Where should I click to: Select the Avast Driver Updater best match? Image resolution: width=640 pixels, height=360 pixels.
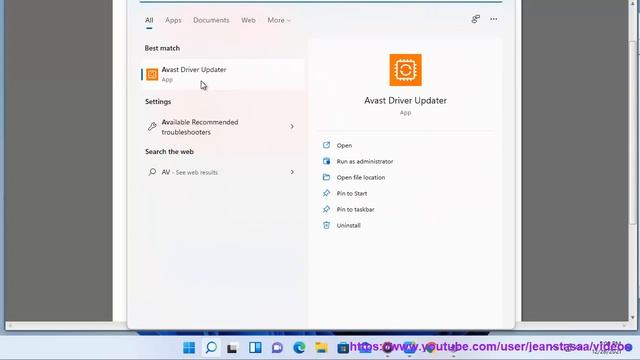(223, 74)
